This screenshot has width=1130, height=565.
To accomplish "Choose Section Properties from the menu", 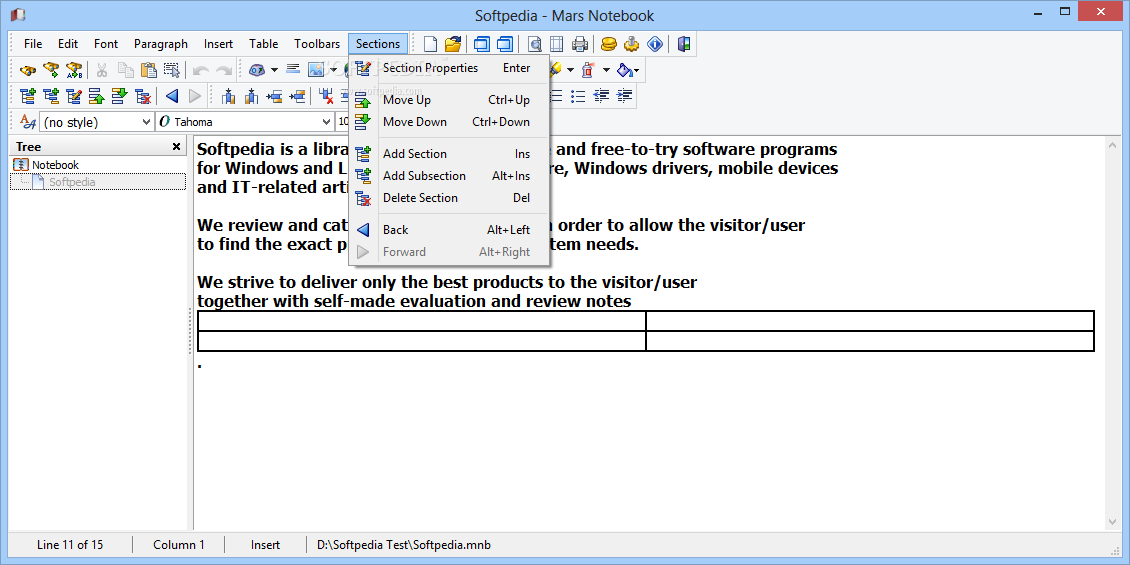I will [x=449, y=68].
